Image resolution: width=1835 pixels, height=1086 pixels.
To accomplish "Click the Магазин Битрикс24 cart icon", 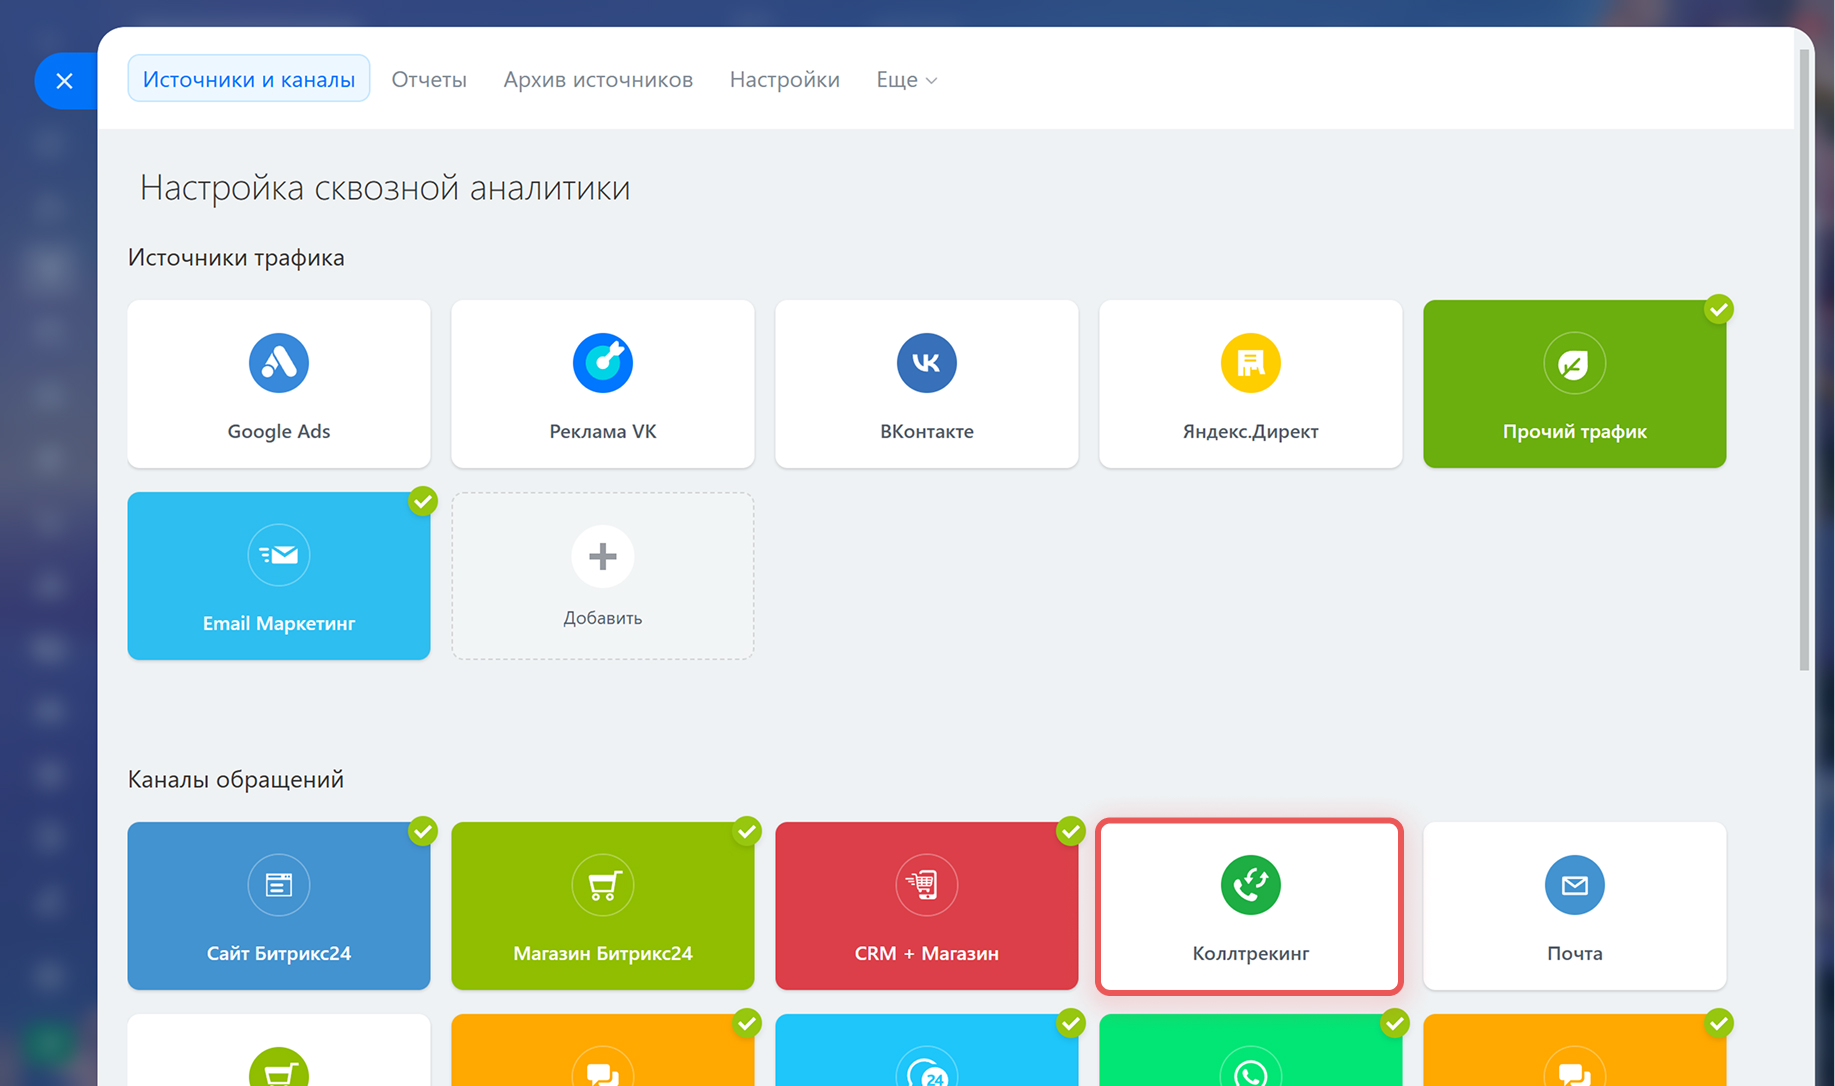I will point(603,885).
